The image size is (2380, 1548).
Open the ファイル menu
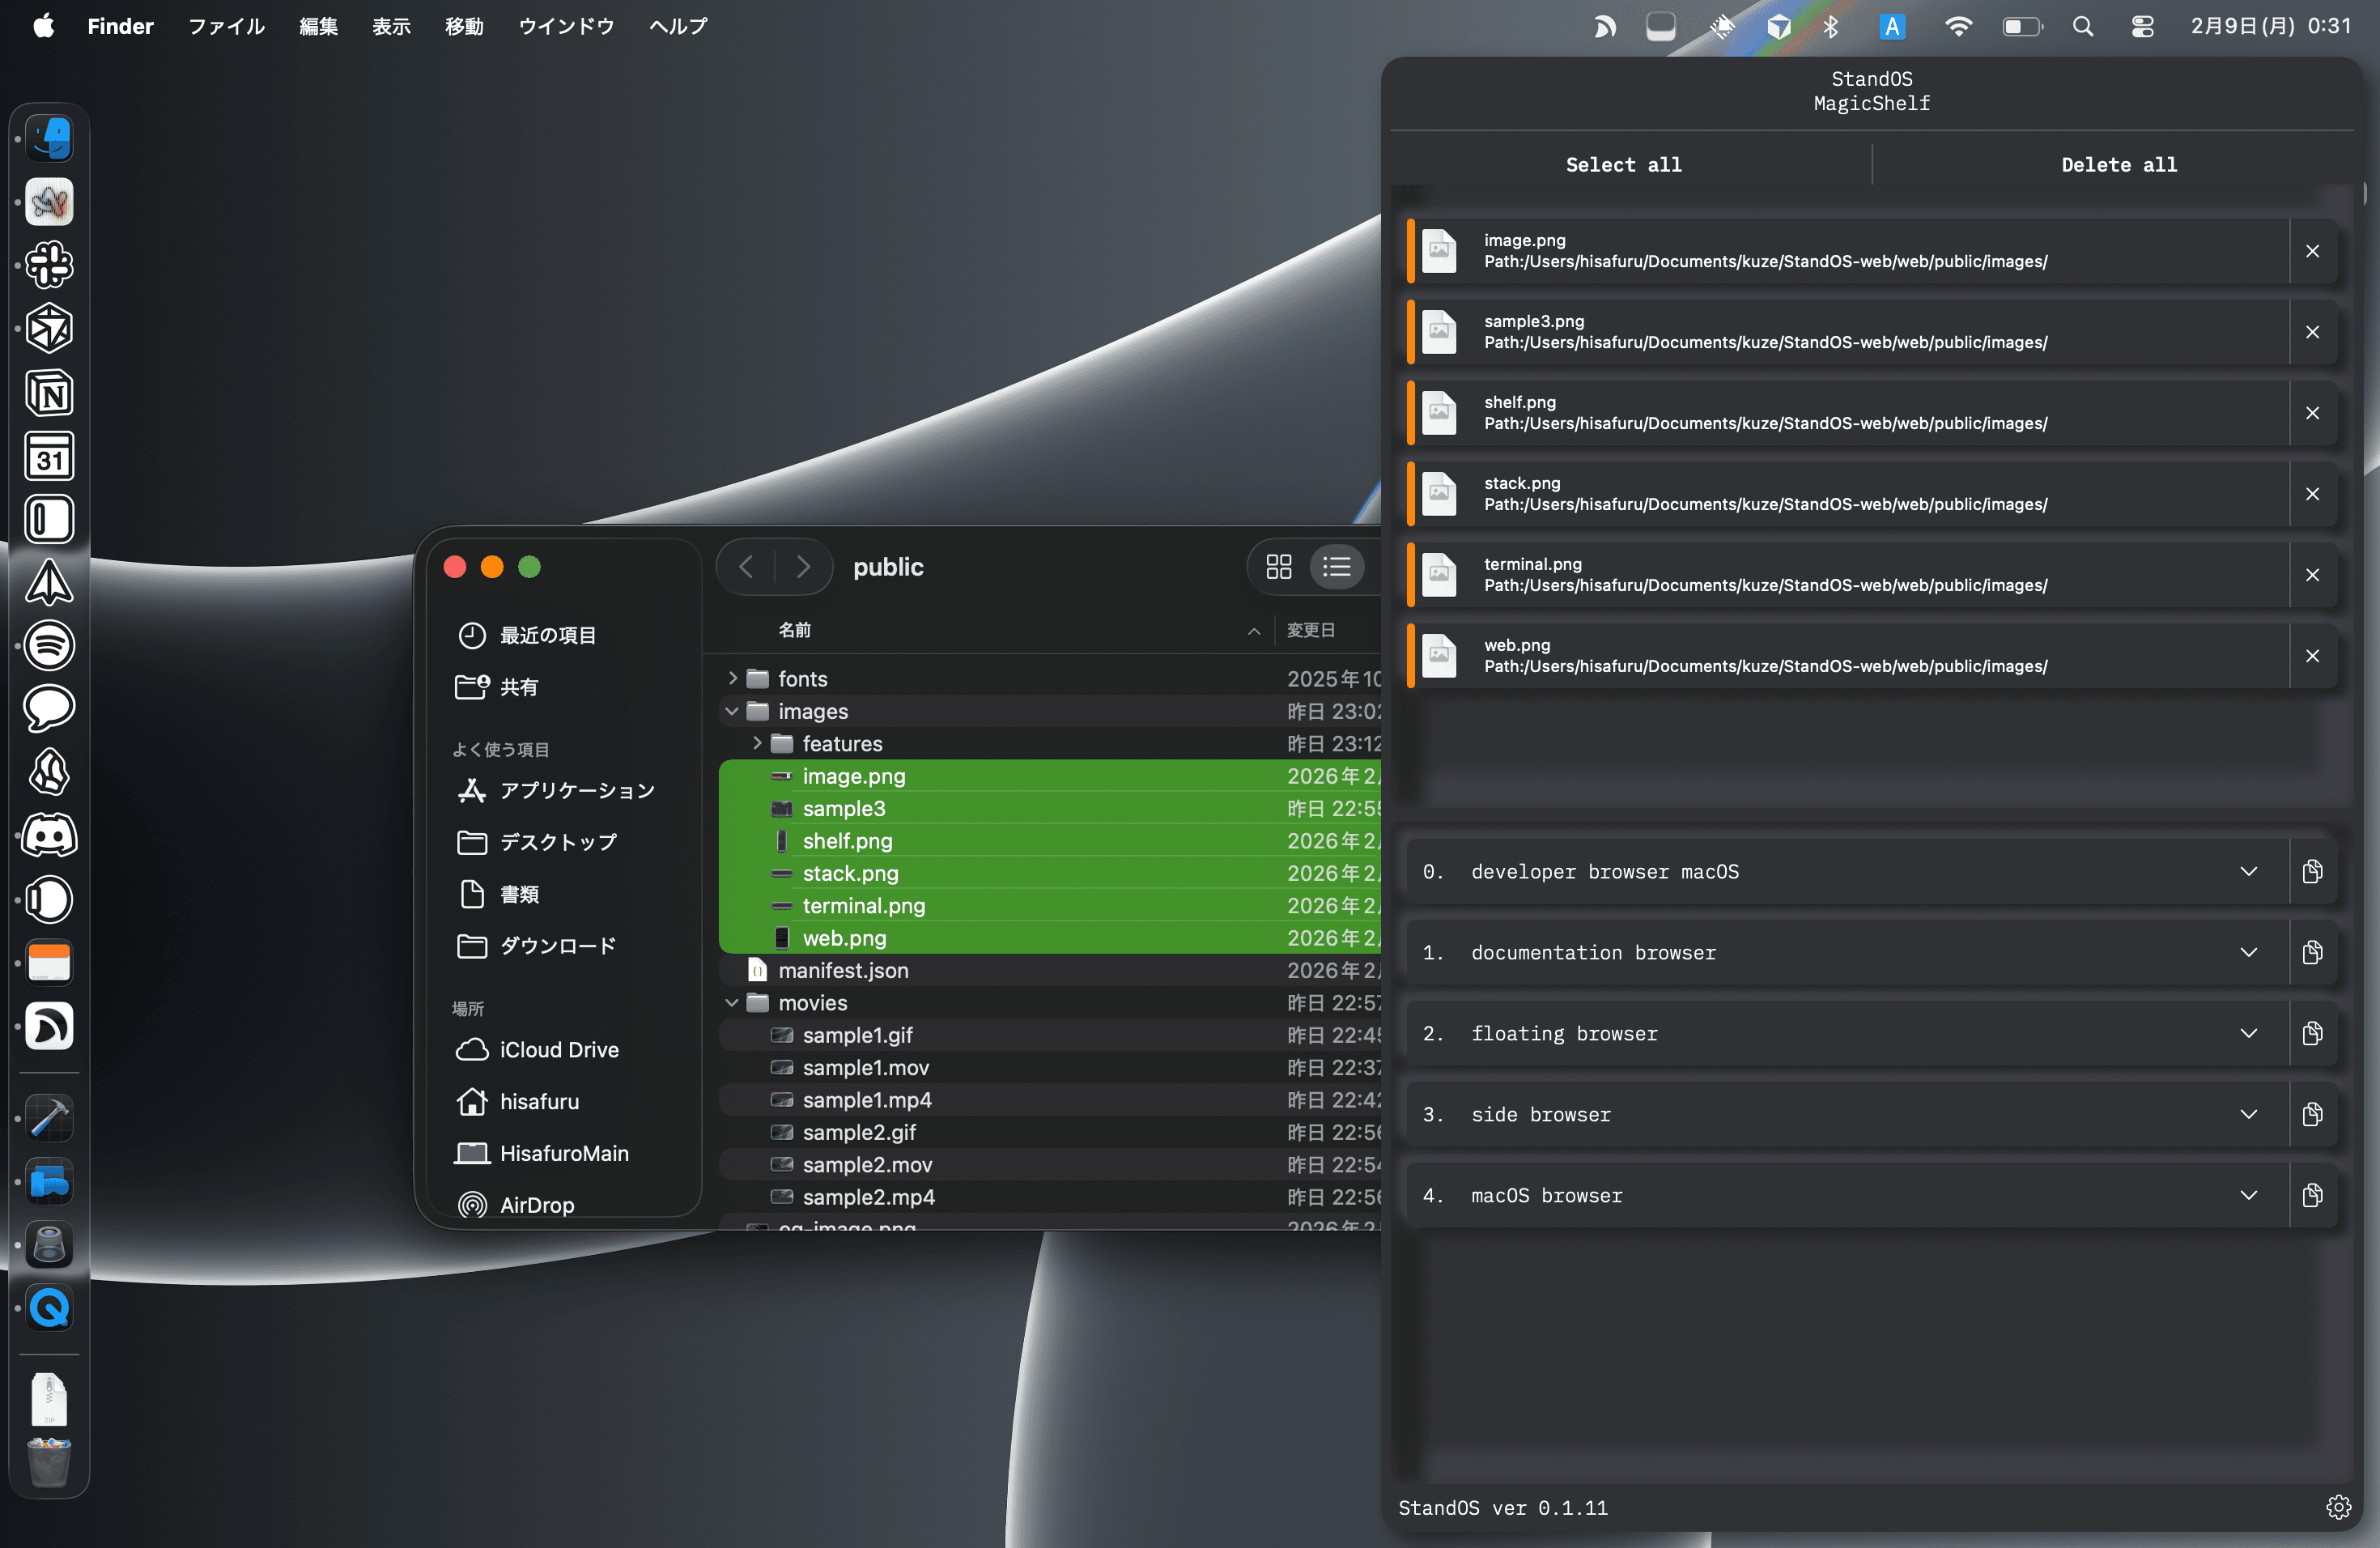click(226, 27)
